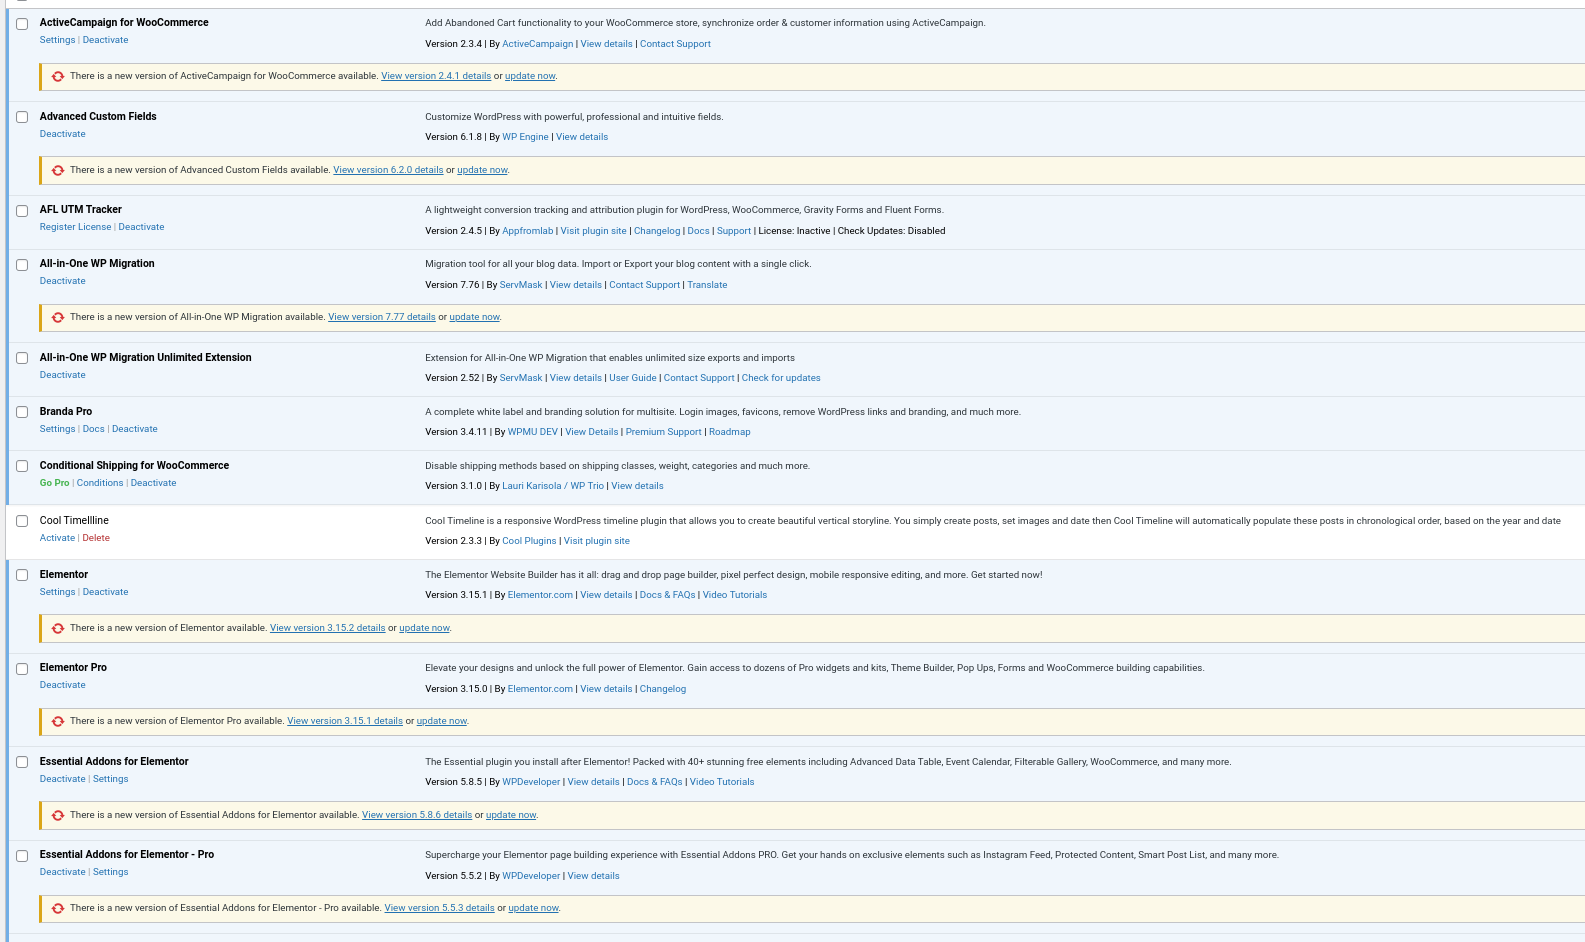This screenshot has width=1585, height=942.
Task: Activate the Cool Timeline plugin
Action: pyautogui.click(x=57, y=538)
